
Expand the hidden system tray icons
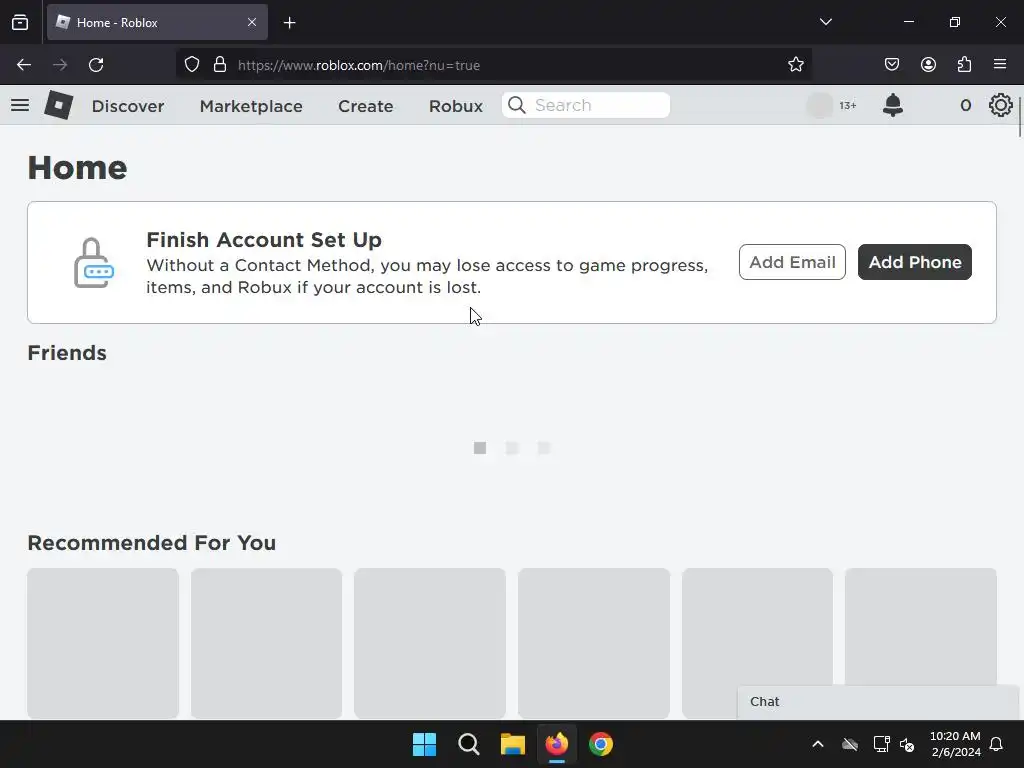tap(818, 744)
